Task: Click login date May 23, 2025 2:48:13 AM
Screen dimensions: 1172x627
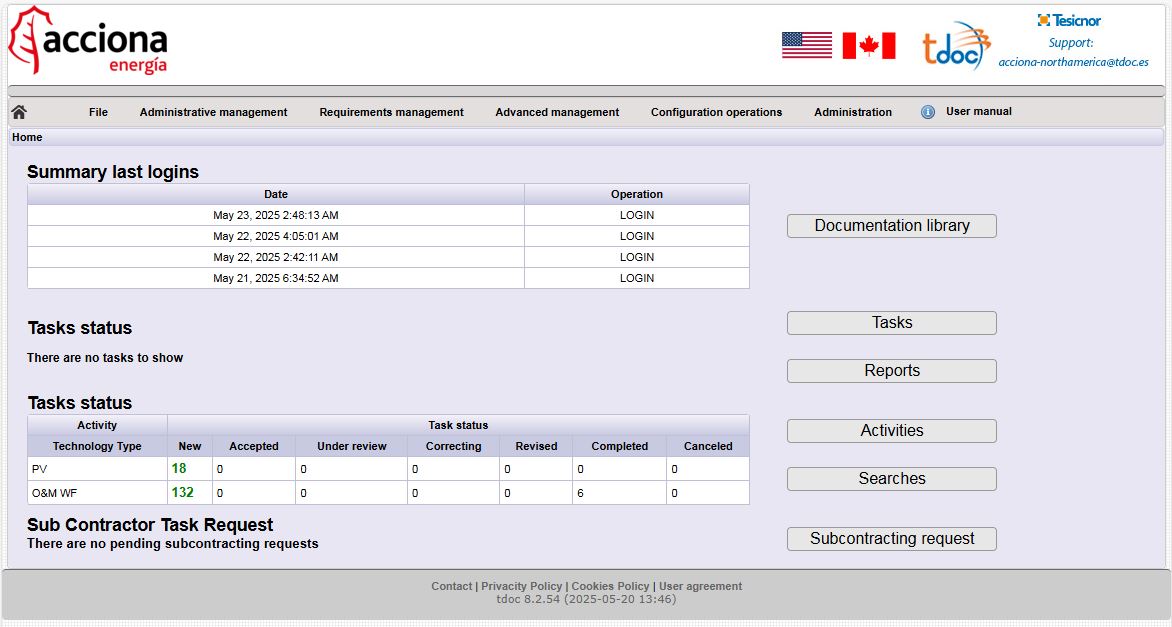Action: point(276,215)
